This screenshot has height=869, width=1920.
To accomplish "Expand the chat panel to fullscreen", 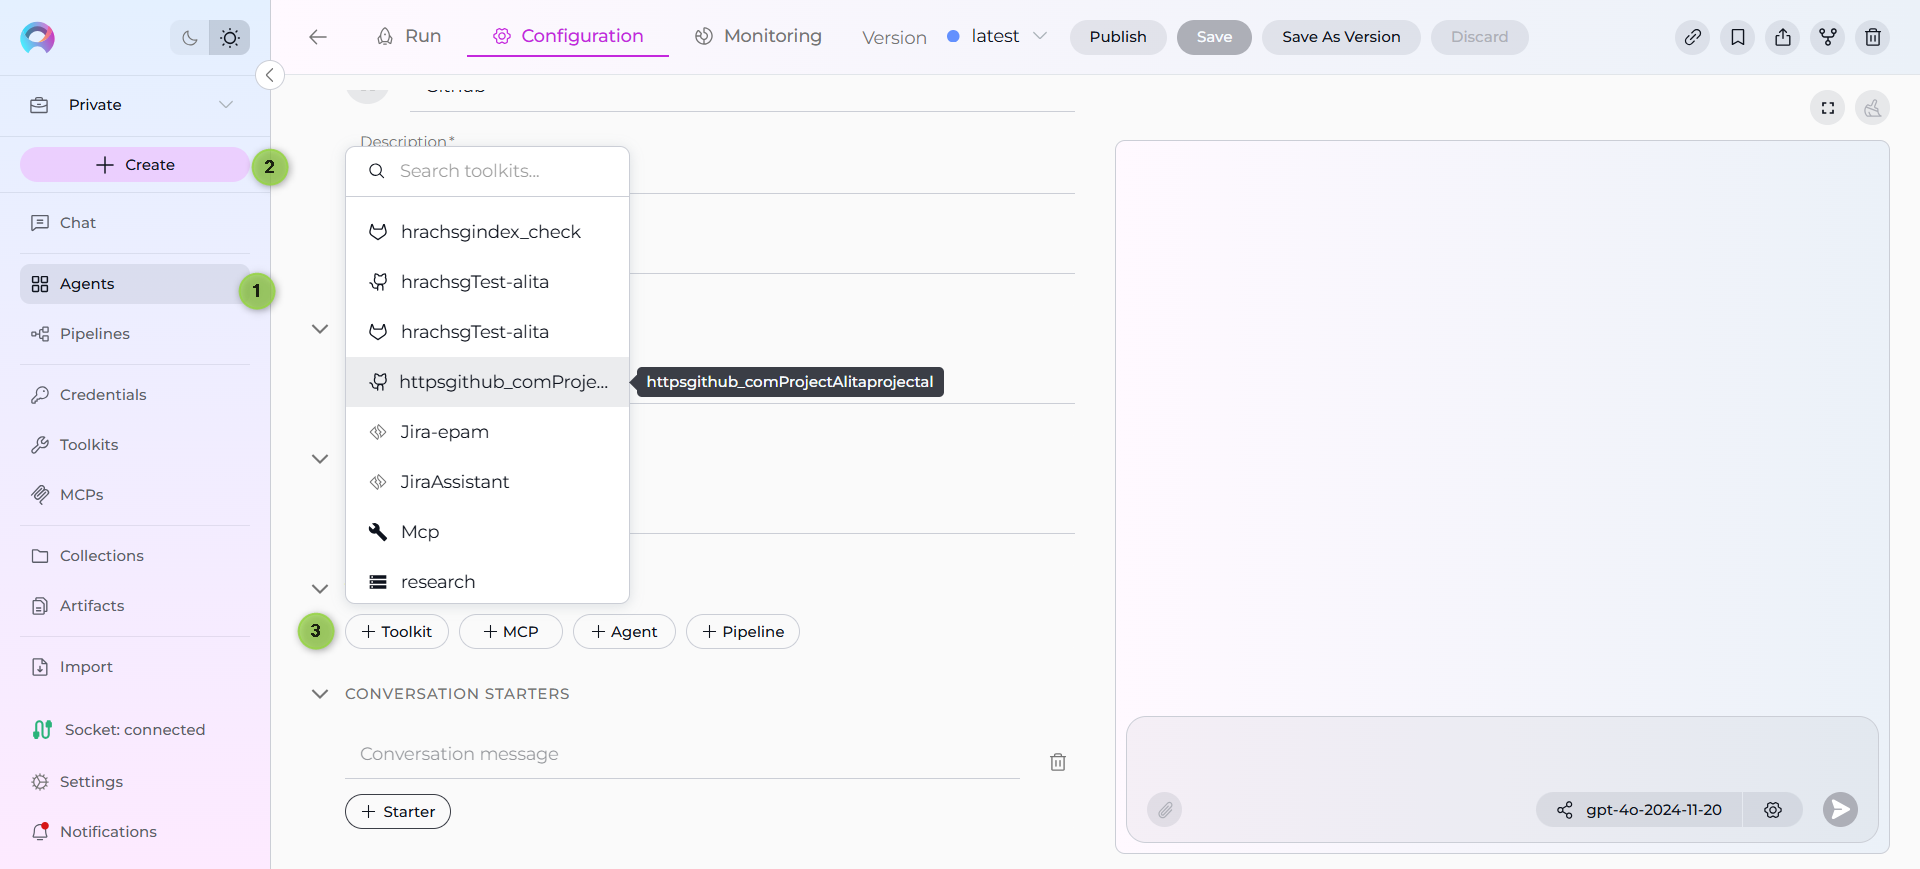I will (x=1827, y=108).
